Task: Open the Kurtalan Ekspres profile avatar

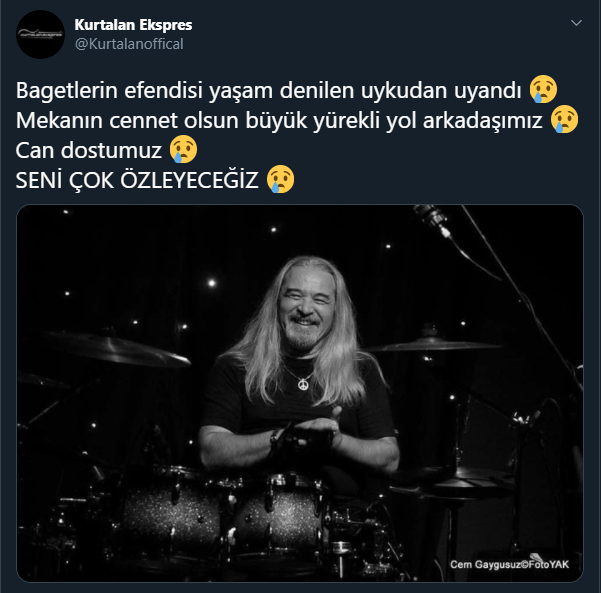Action: 40,34
